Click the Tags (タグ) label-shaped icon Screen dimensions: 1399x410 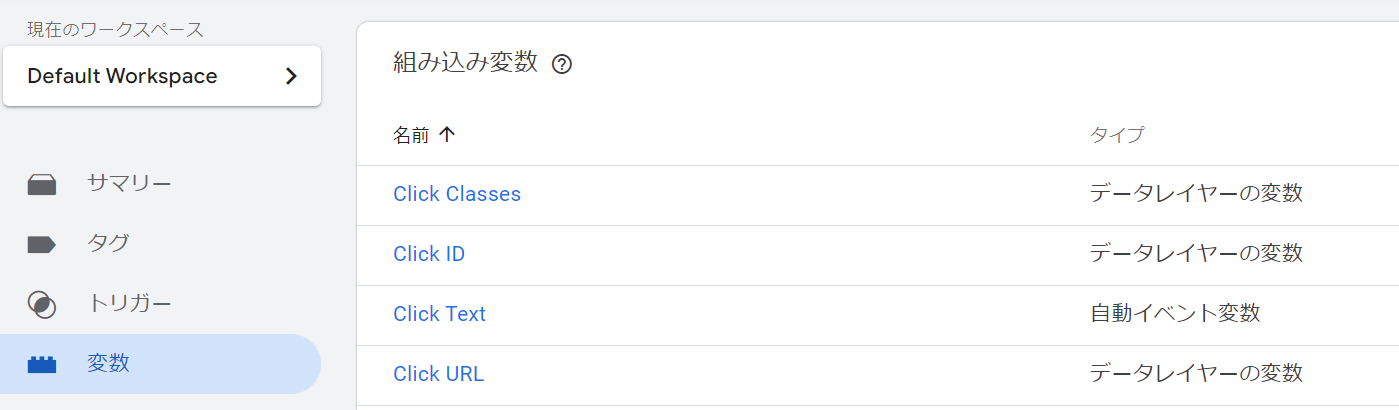pyautogui.click(x=42, y=245)
